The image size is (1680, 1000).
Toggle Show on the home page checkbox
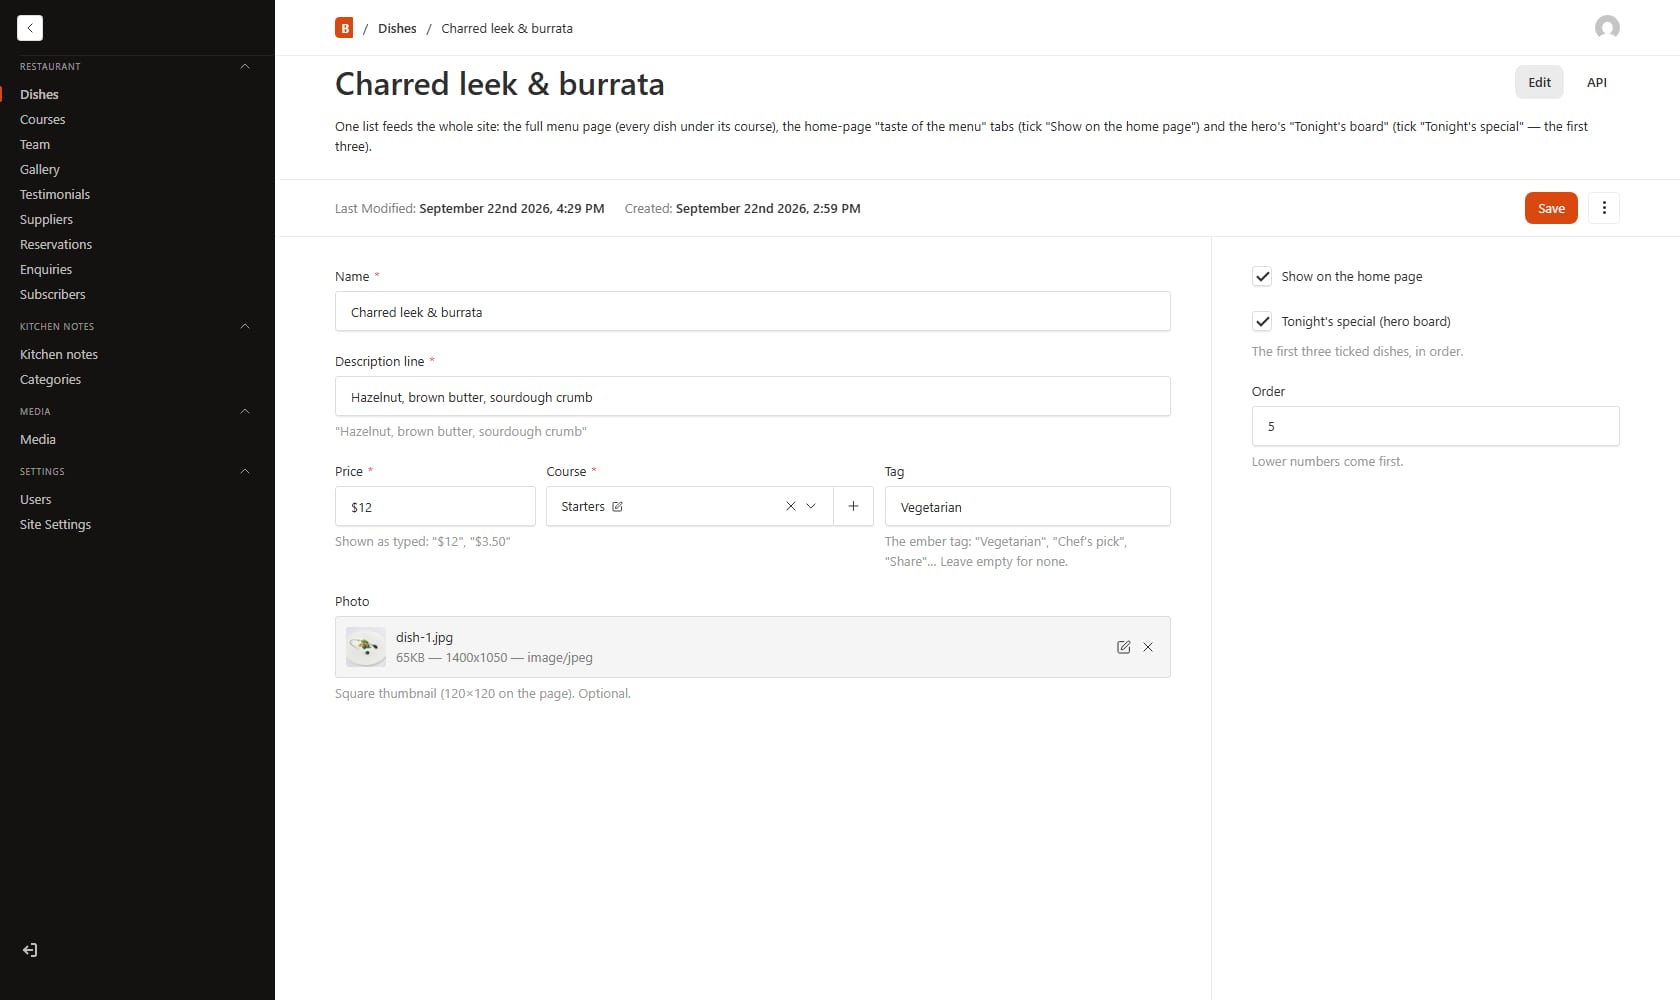(1262, 276)
